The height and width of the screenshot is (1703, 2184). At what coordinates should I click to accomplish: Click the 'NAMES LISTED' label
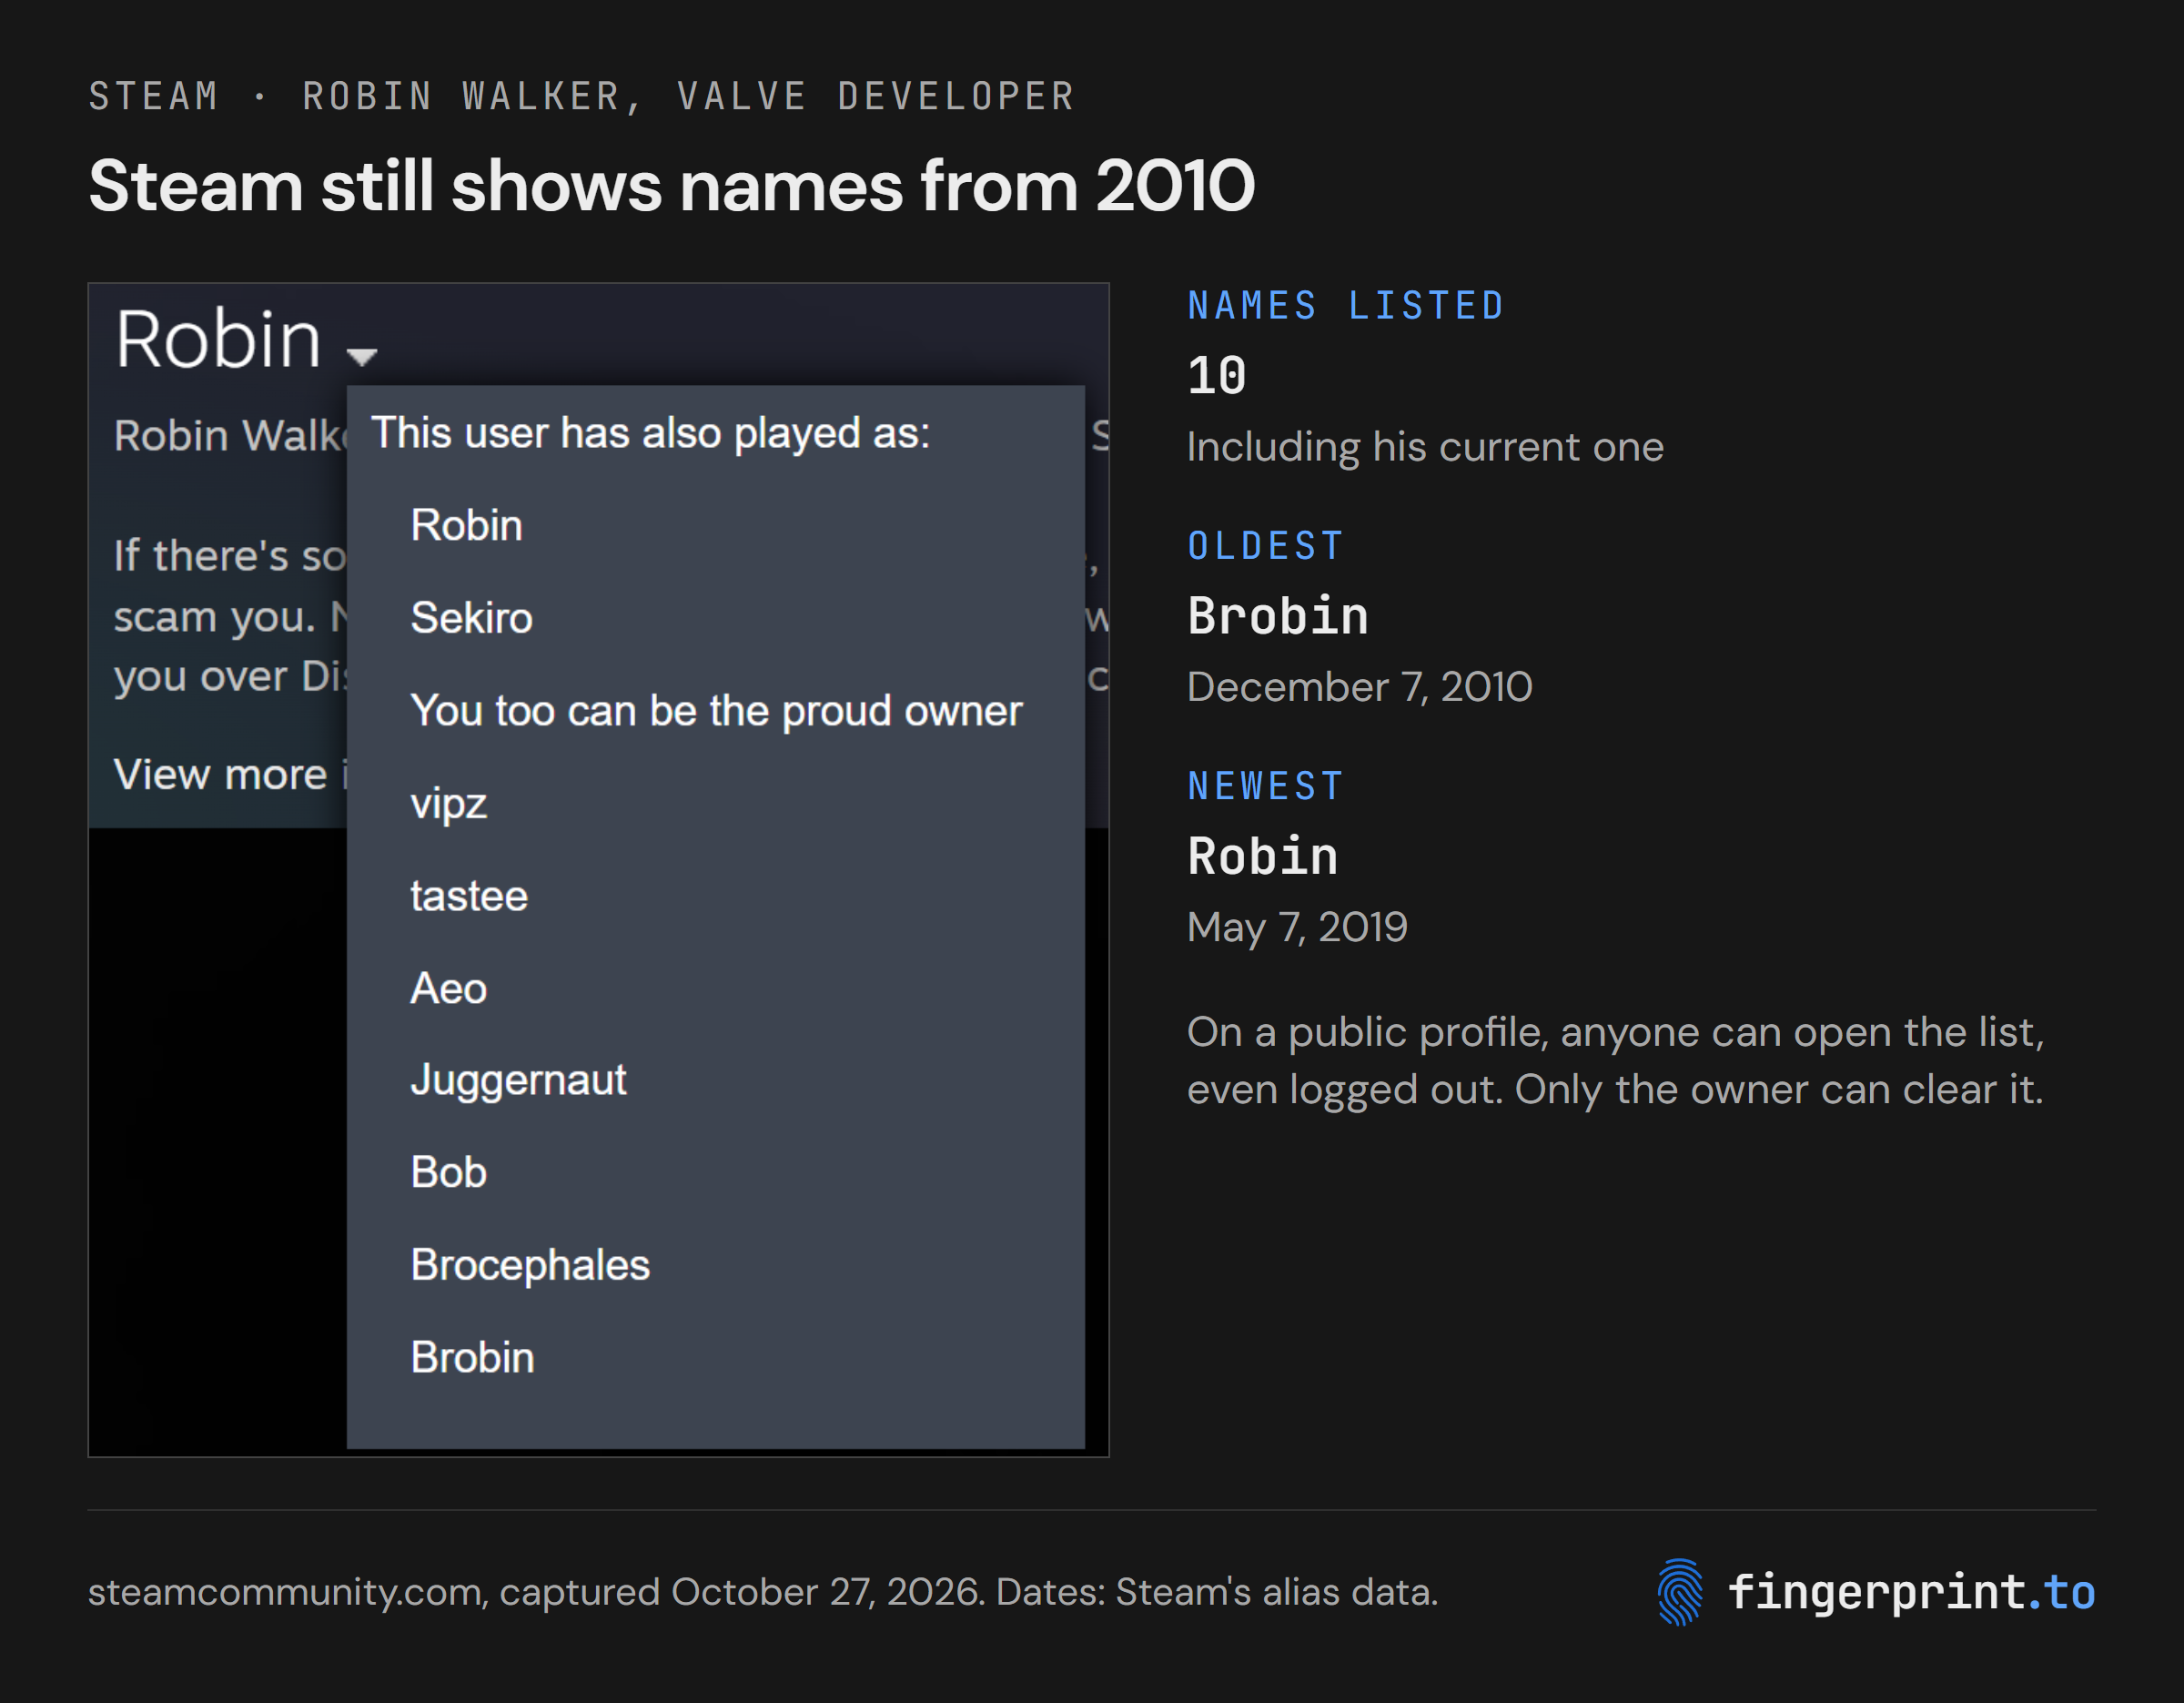click(x=1346, y=306)
